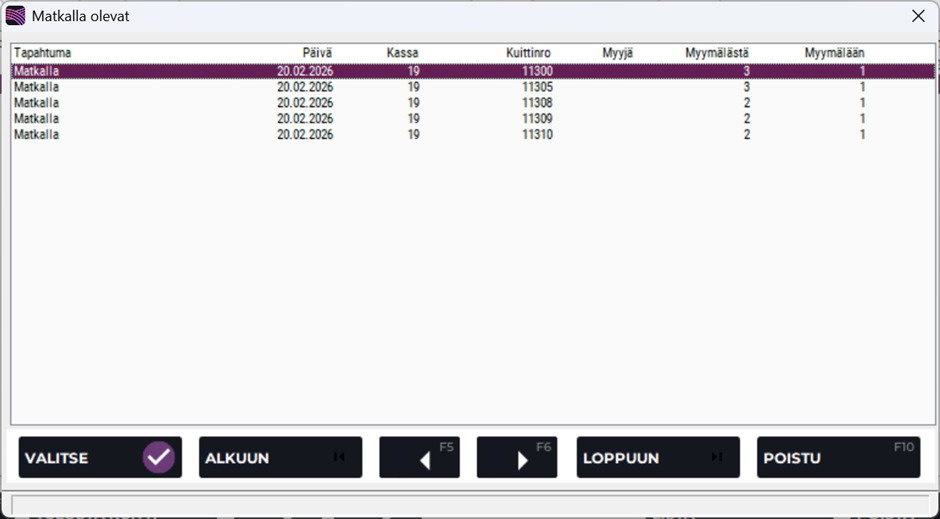Select the row with receipt number 11309
Viewport: 940px width, 519px height.
click(536, 119)
